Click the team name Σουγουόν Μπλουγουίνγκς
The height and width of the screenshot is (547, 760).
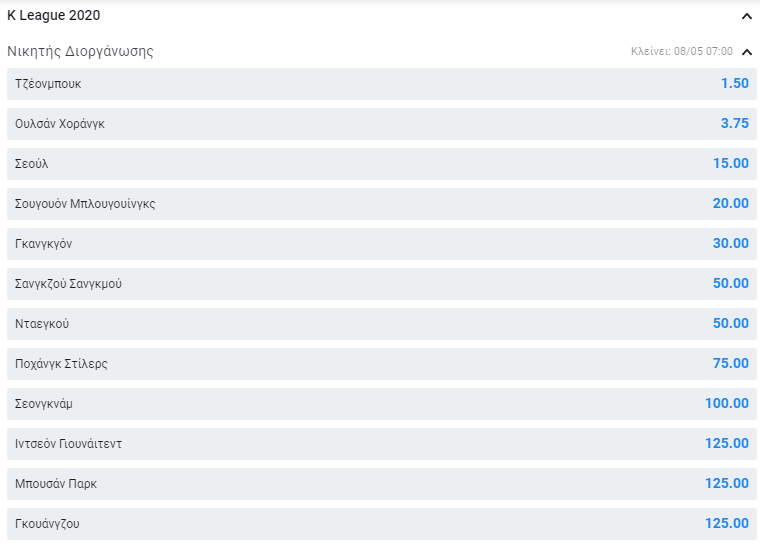point(85,204)
